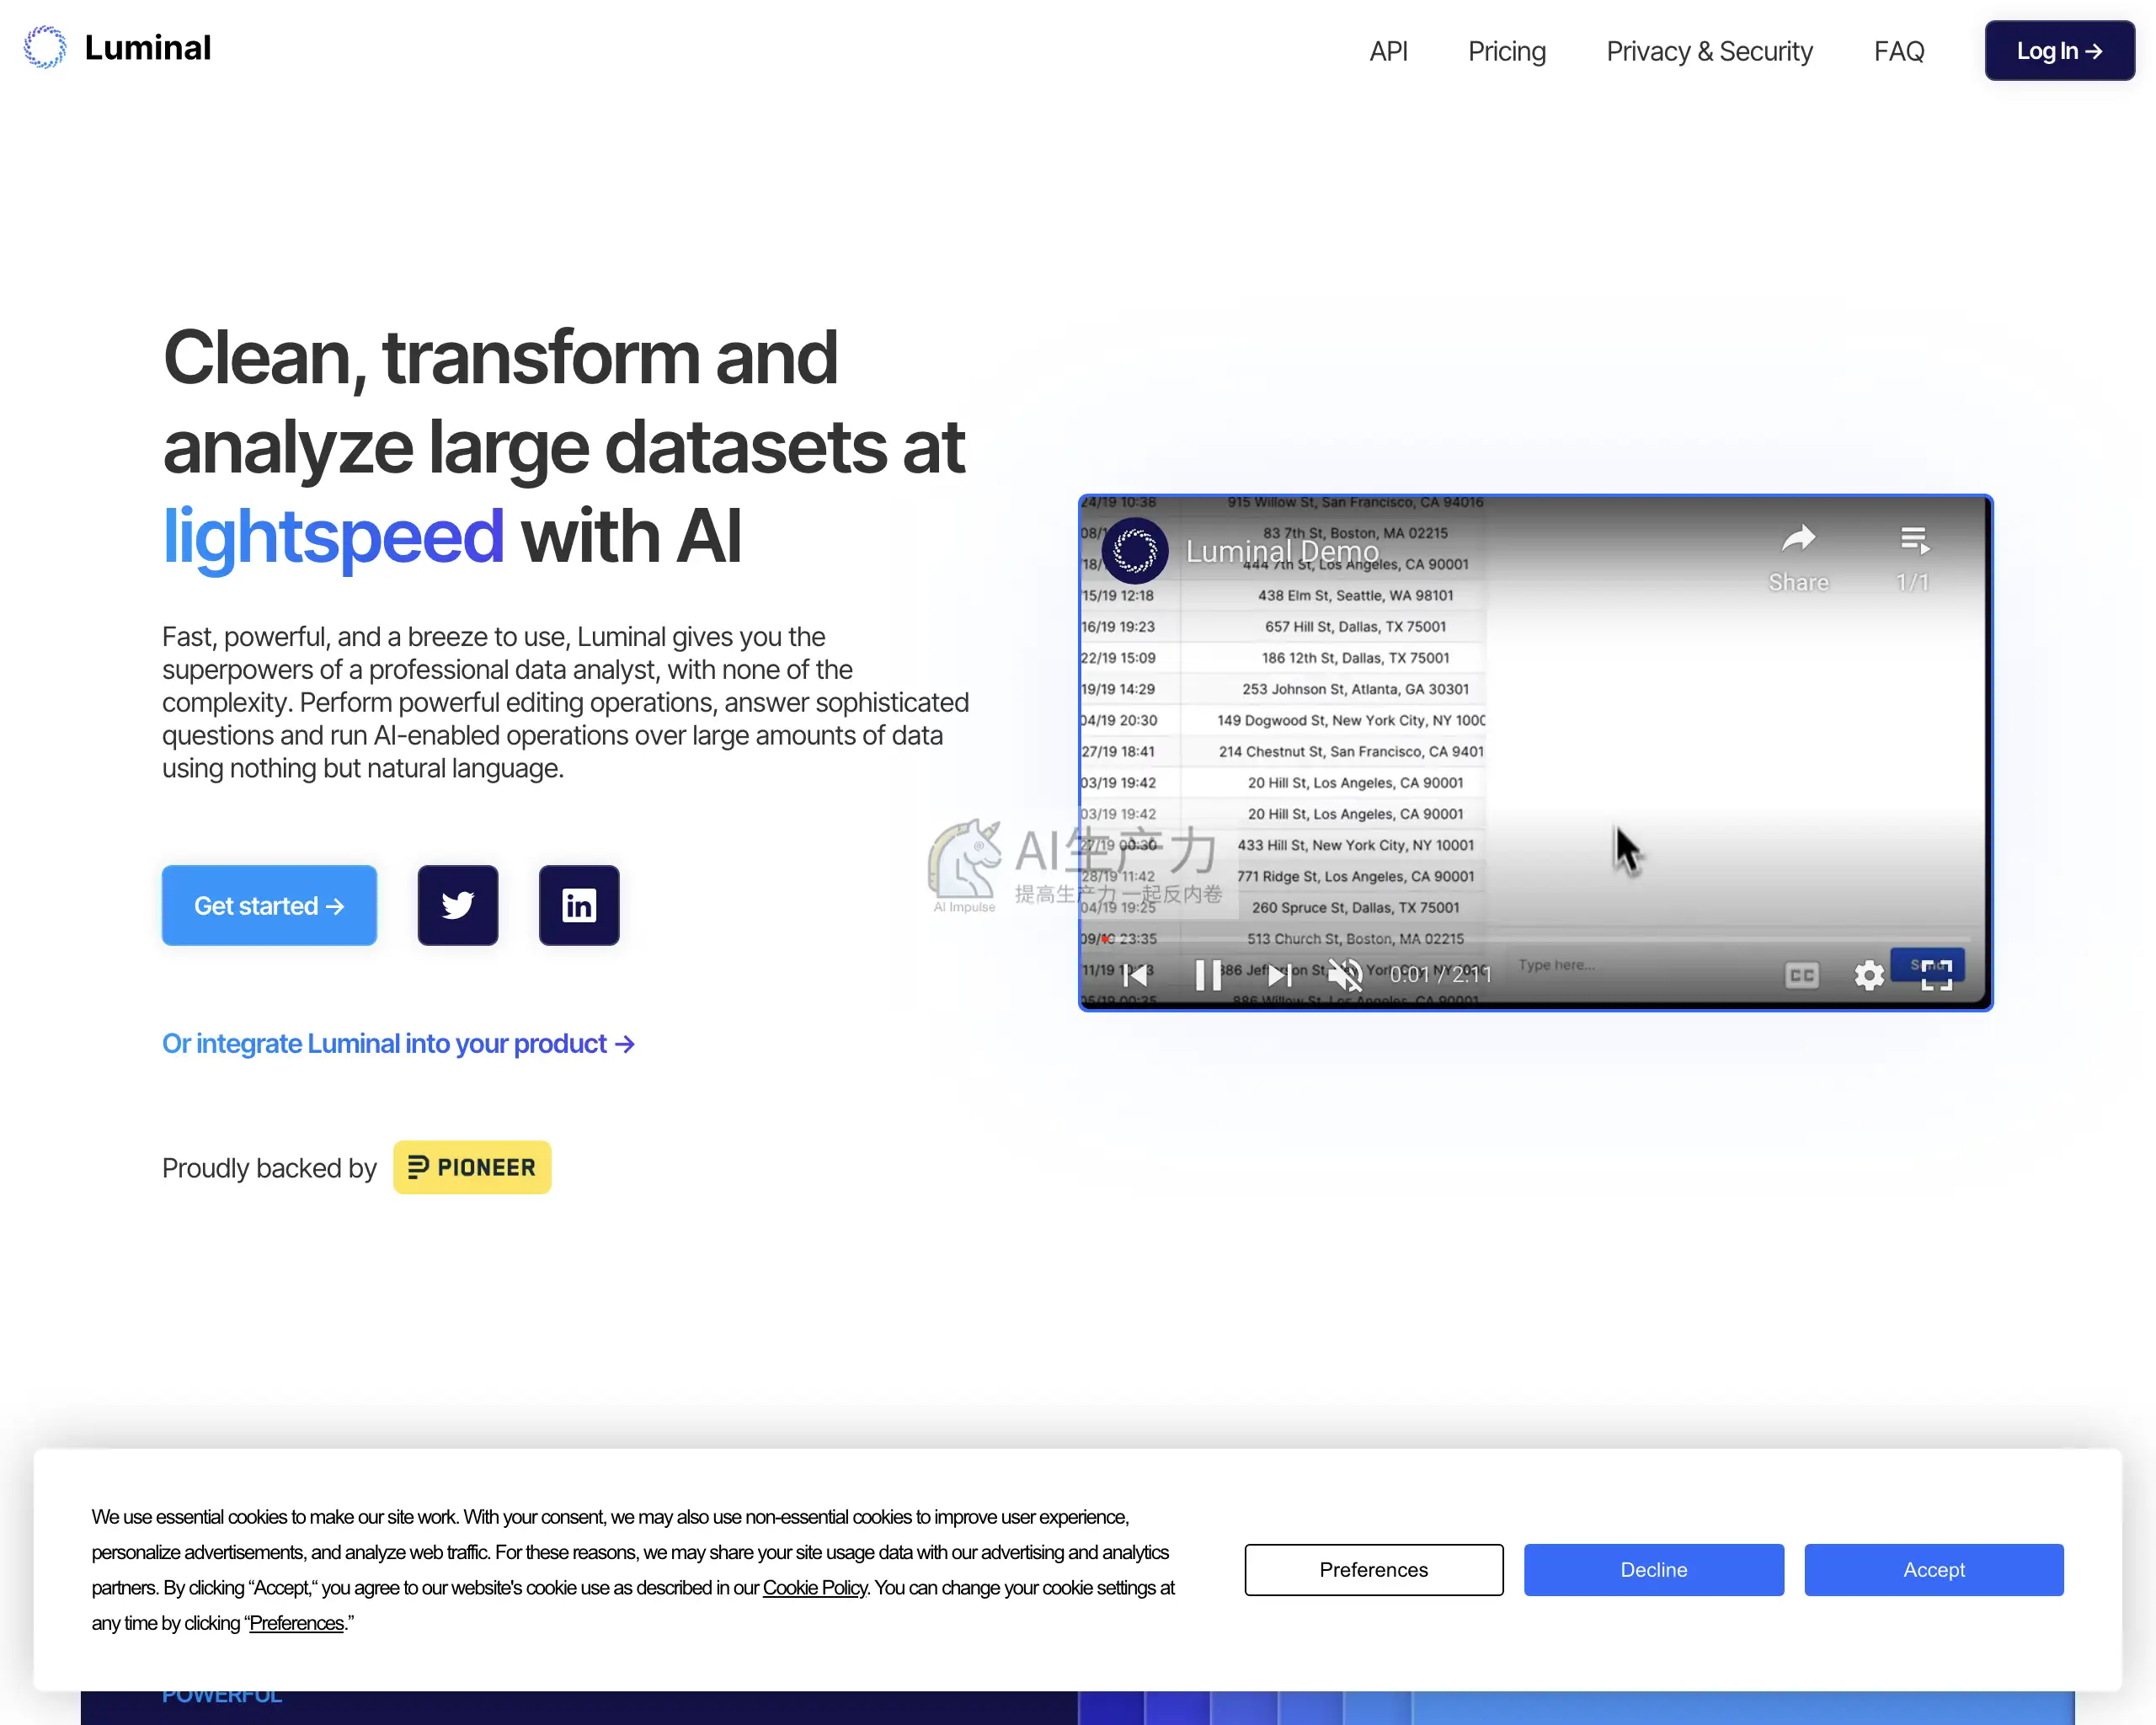The image size is (2156, 1725).
Task: Click the video Share arrow icon
Action: tap(1798, 540)
